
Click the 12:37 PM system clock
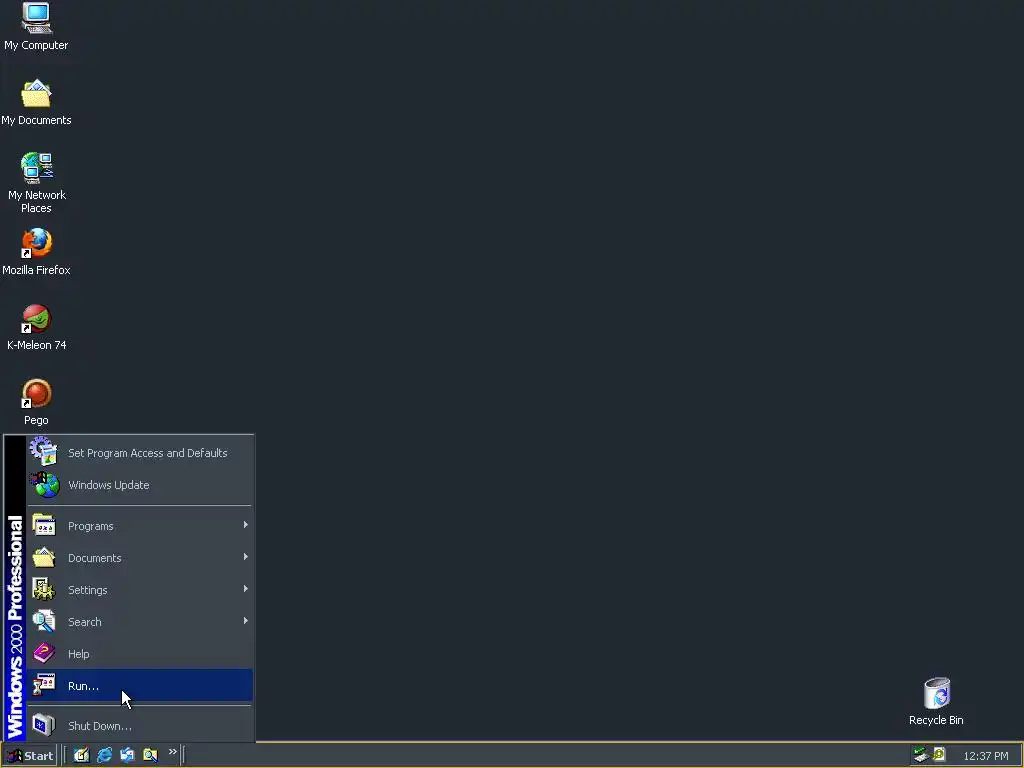(985, 756)
